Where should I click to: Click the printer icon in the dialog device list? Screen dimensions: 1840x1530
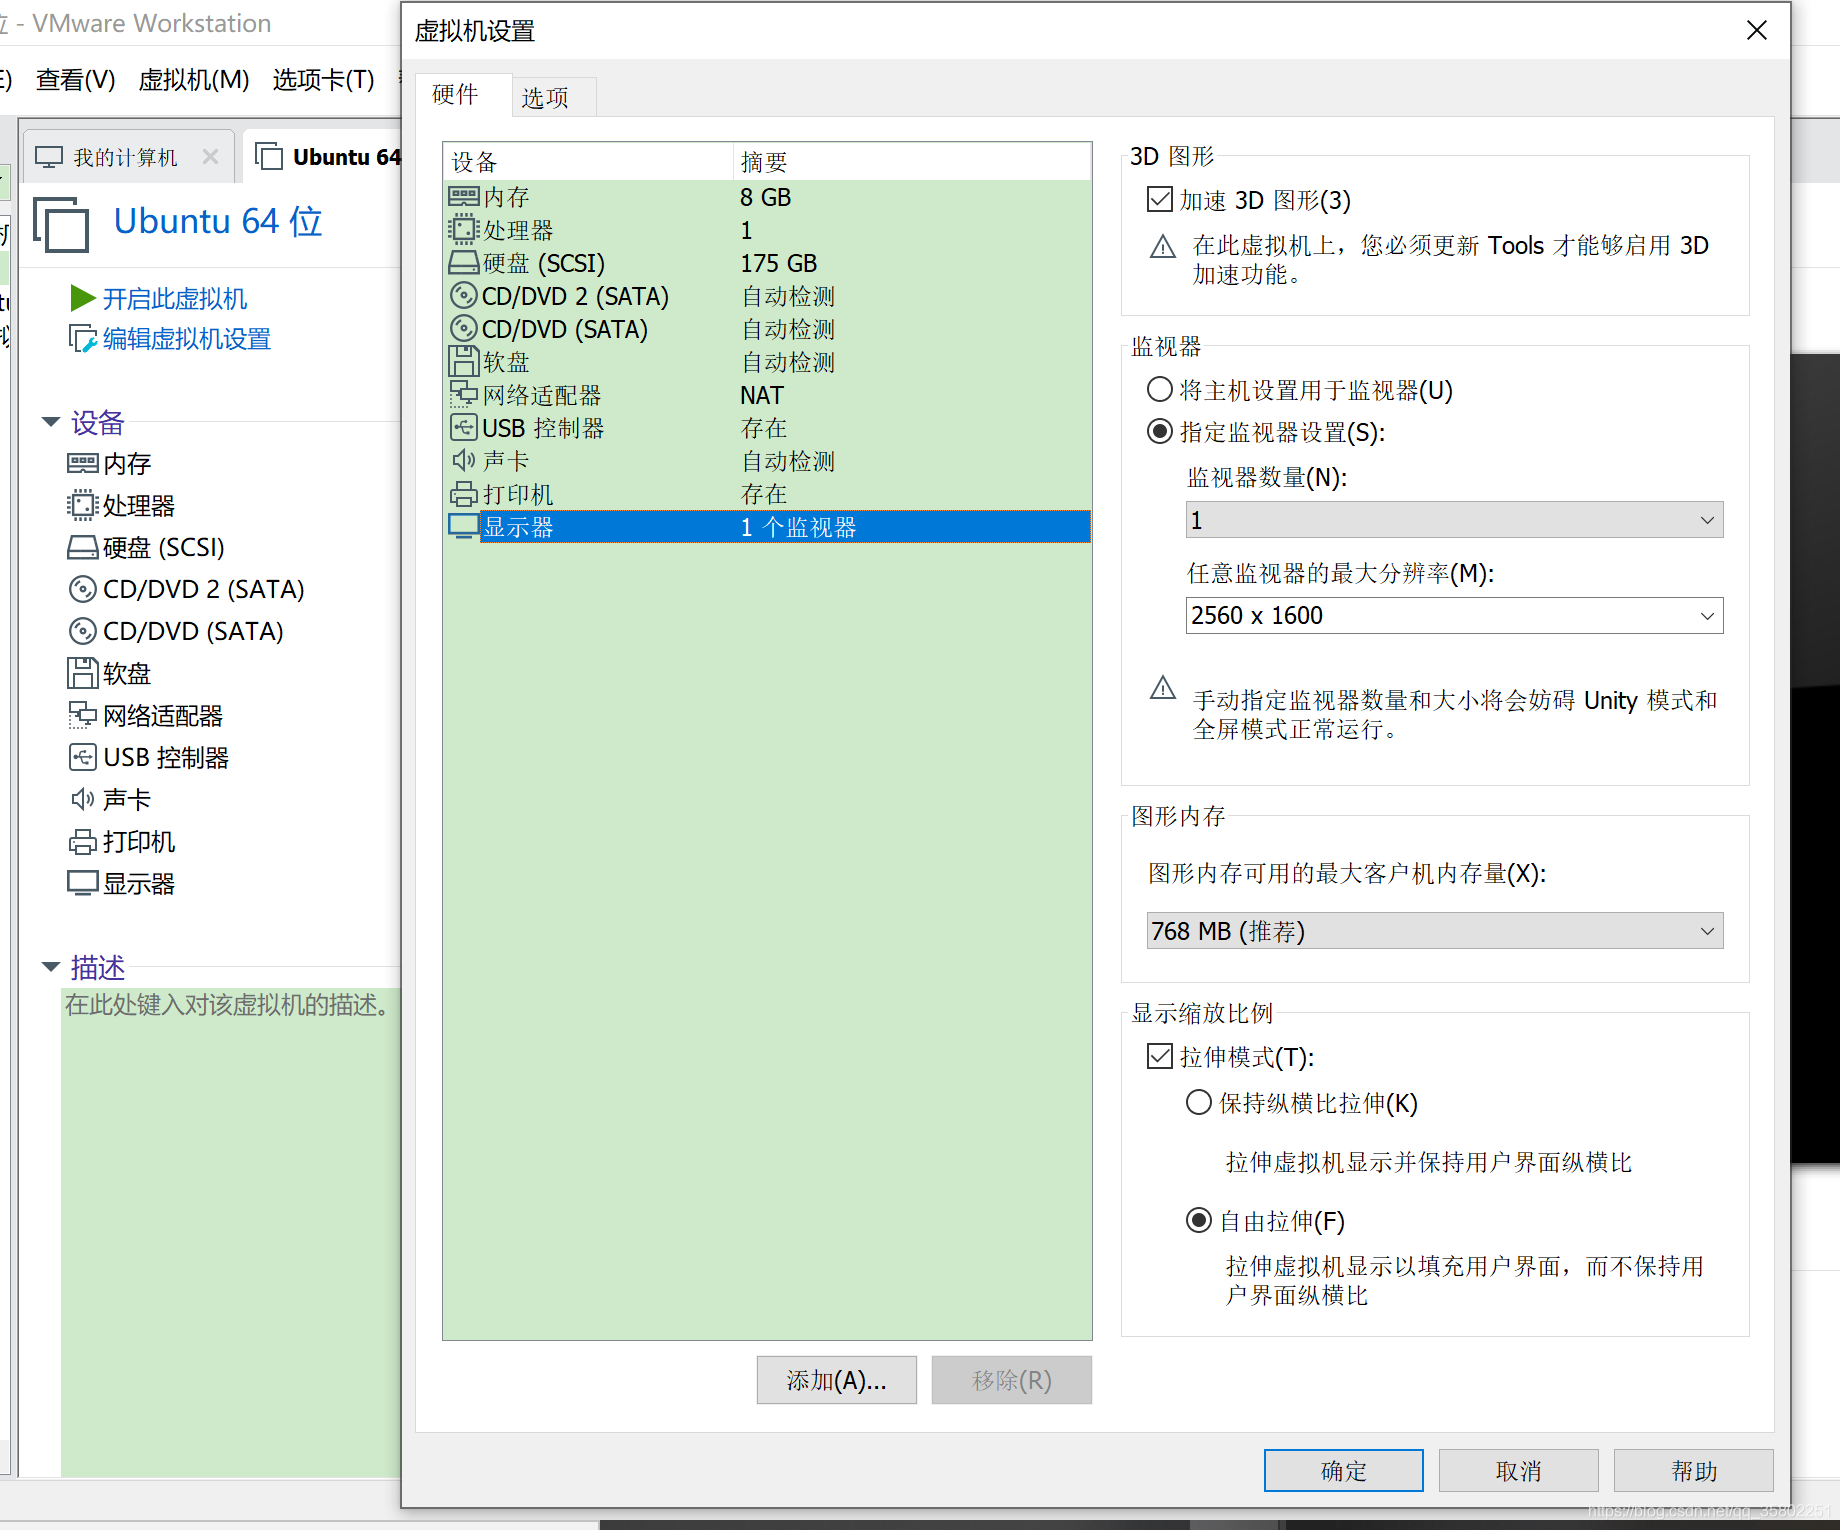coord(463,494)
